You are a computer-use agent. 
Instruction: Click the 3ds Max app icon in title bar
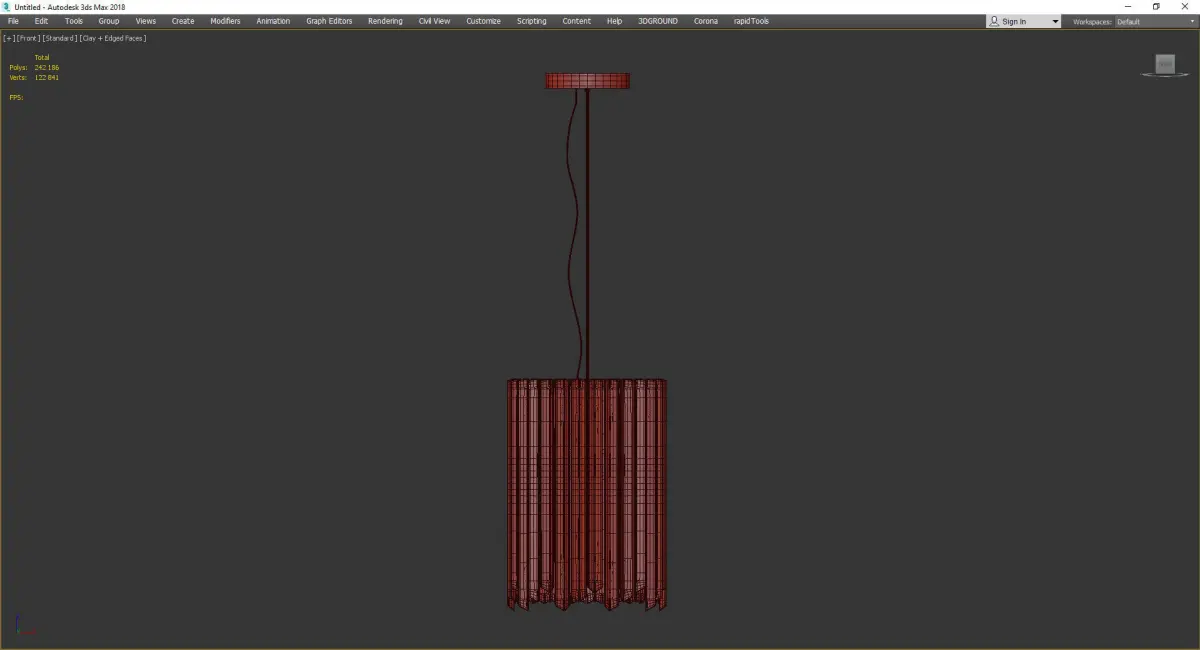pyautogui.click(x=7, y=7)
